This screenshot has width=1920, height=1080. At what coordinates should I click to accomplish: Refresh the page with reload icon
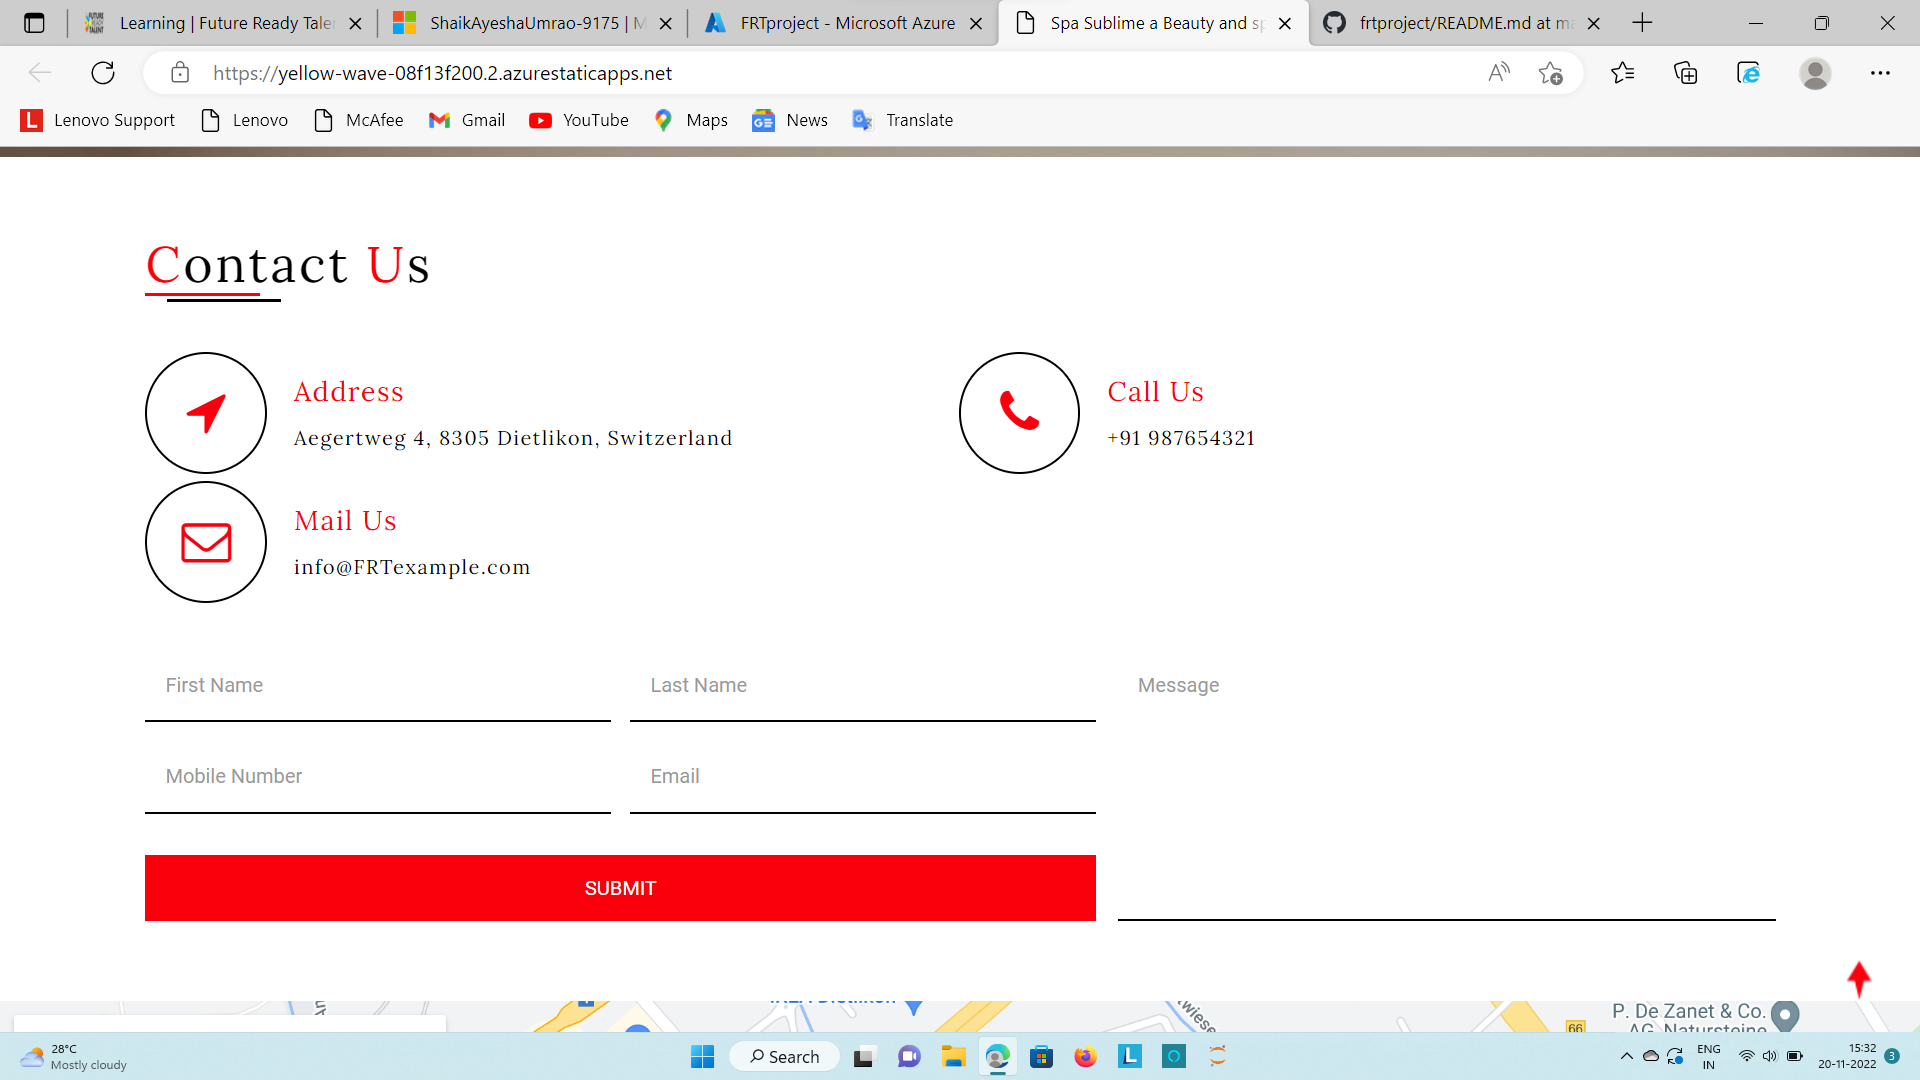pos(103,73)
